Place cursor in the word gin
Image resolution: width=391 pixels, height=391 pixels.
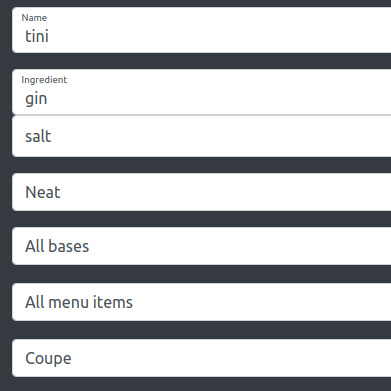(36, 99)
